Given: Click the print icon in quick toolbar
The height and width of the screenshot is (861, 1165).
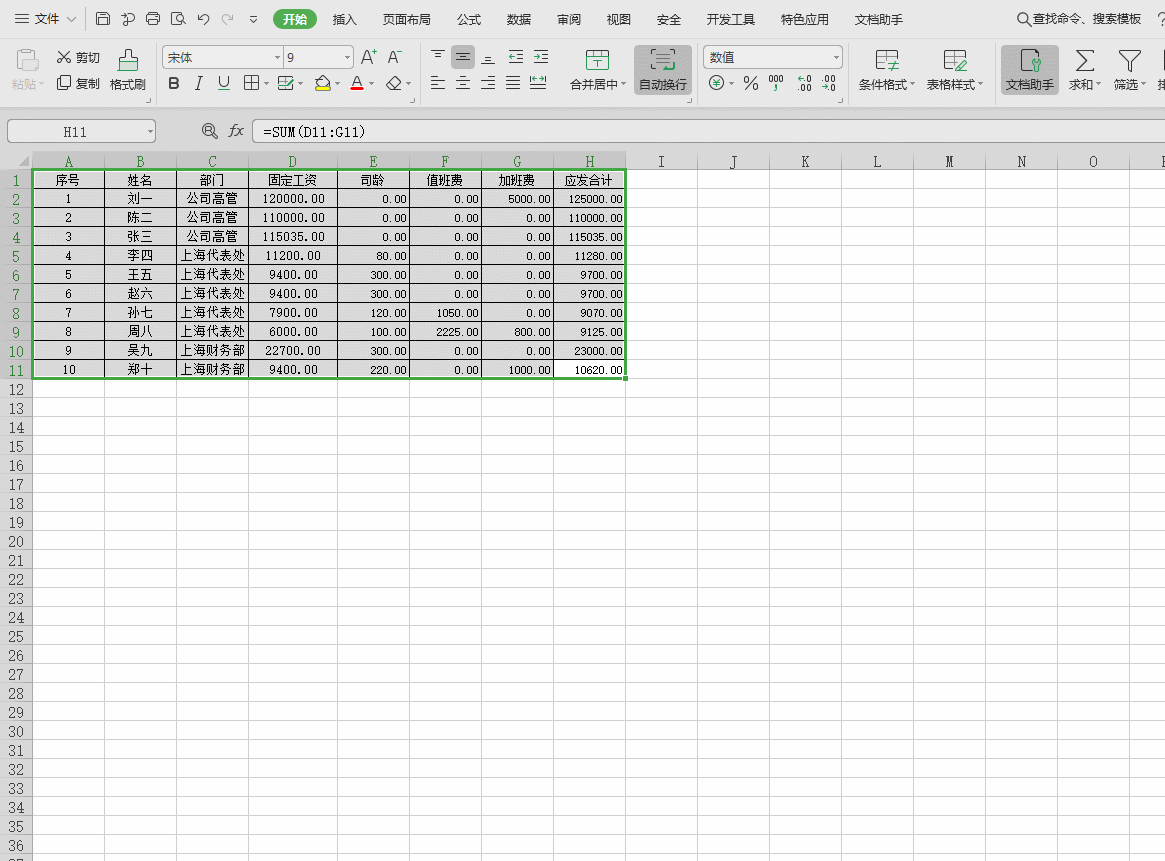Looking at the screenshot, I should [153, 19].
